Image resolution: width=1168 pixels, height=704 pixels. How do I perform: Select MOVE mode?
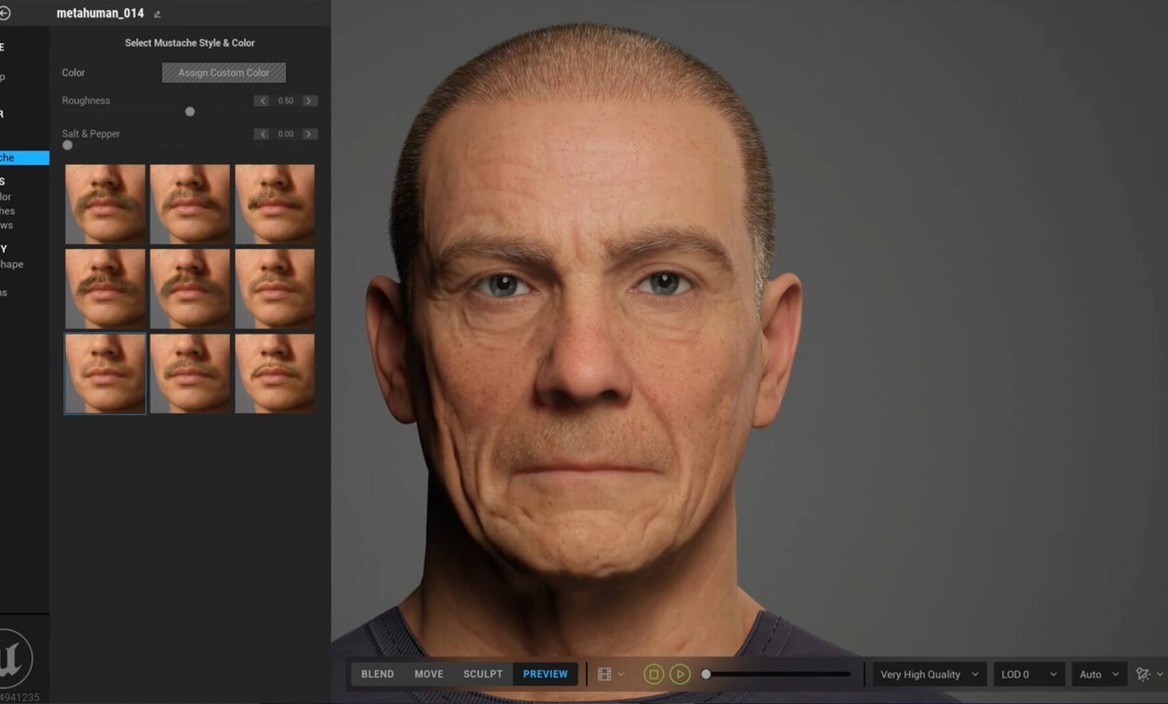pos(429,674)
